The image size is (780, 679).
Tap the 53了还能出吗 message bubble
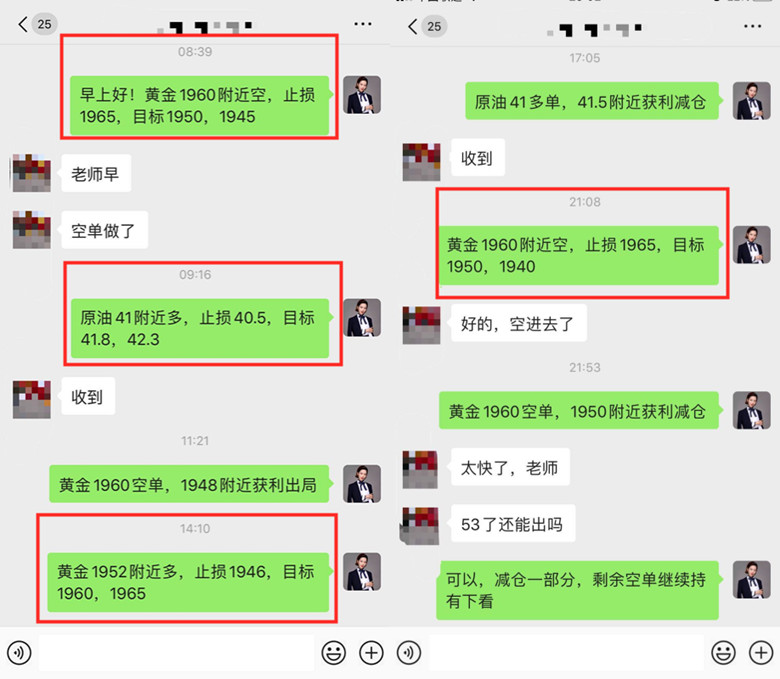[513, 523]
